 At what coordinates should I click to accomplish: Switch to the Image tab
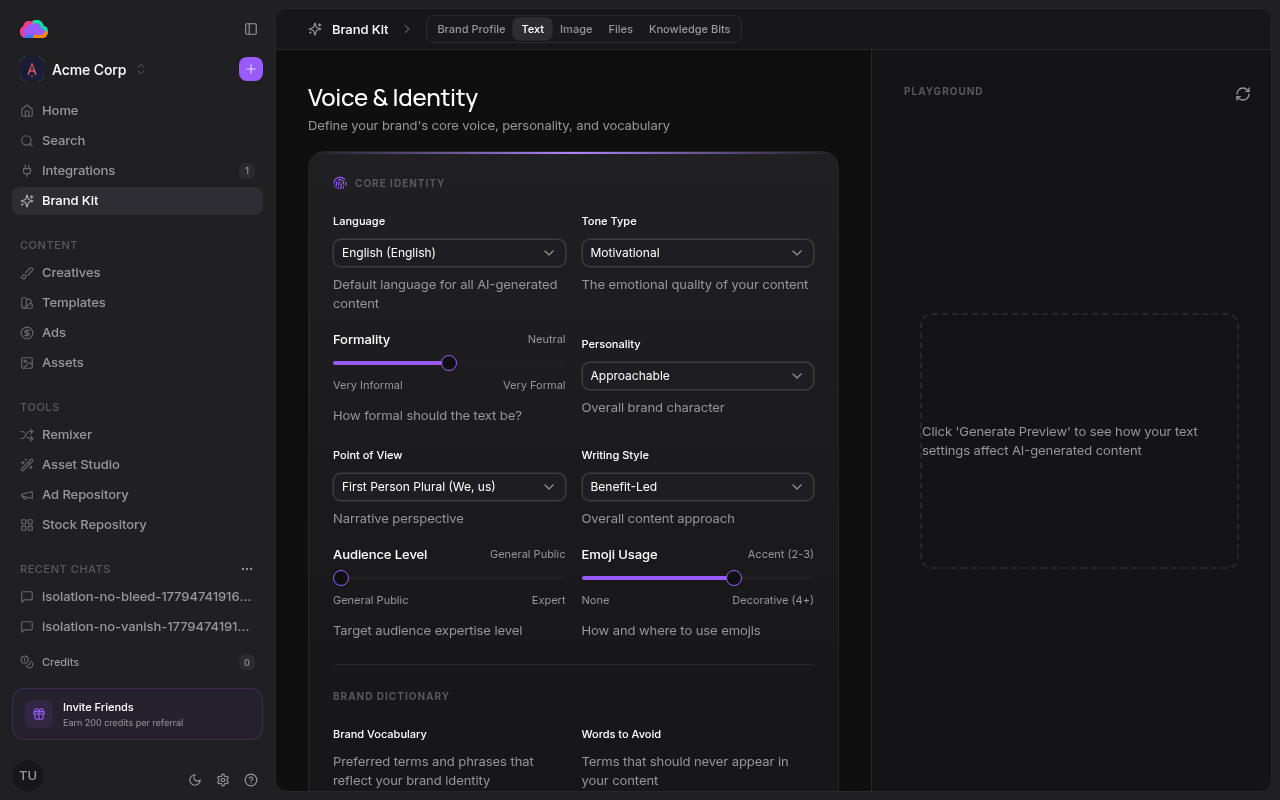576,29
